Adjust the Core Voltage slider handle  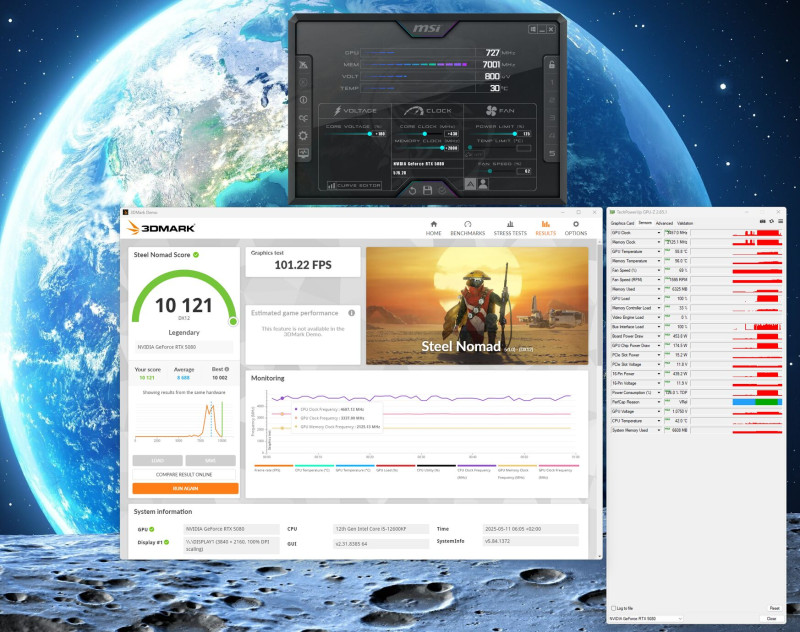point(369,134)
